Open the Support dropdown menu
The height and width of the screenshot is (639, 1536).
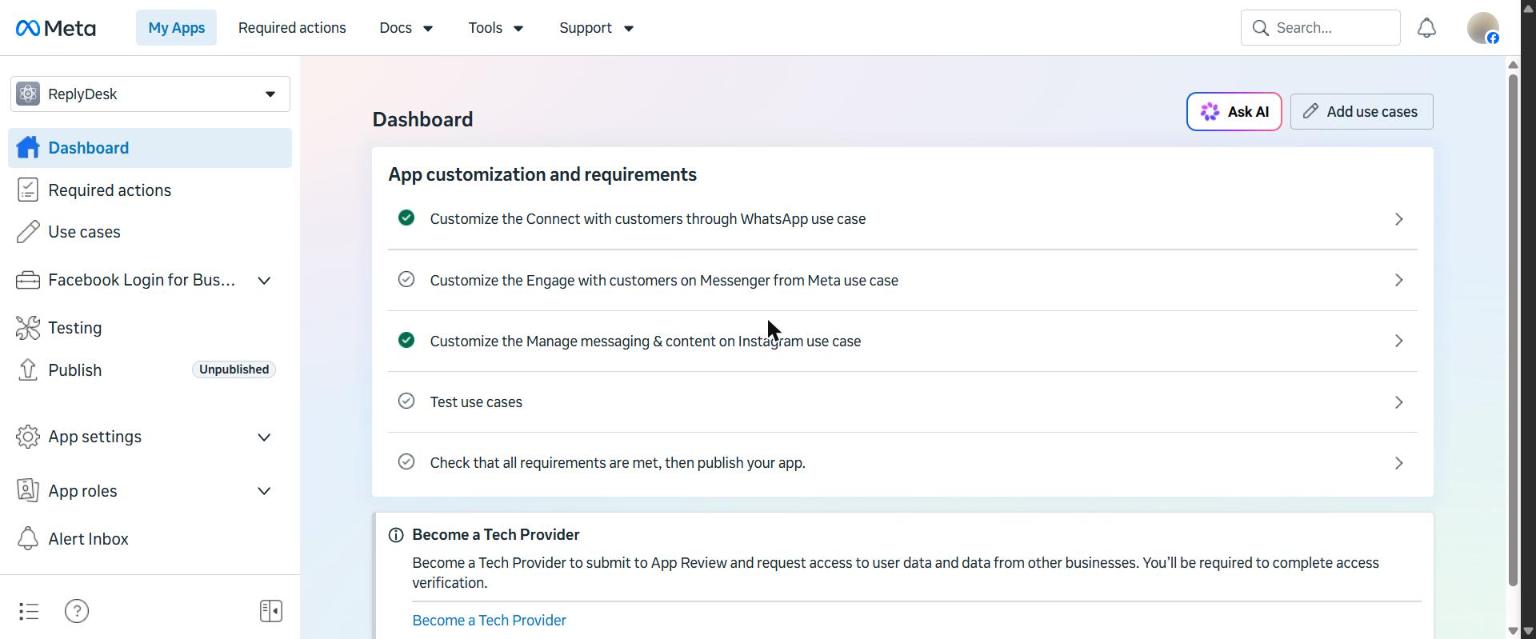click(x=596, y=28)
